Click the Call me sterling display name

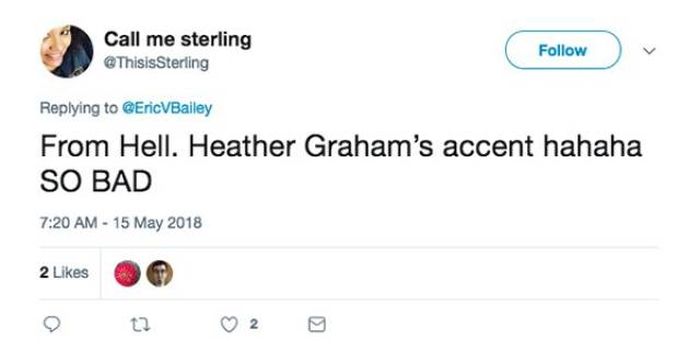click(x=178, y=39)
